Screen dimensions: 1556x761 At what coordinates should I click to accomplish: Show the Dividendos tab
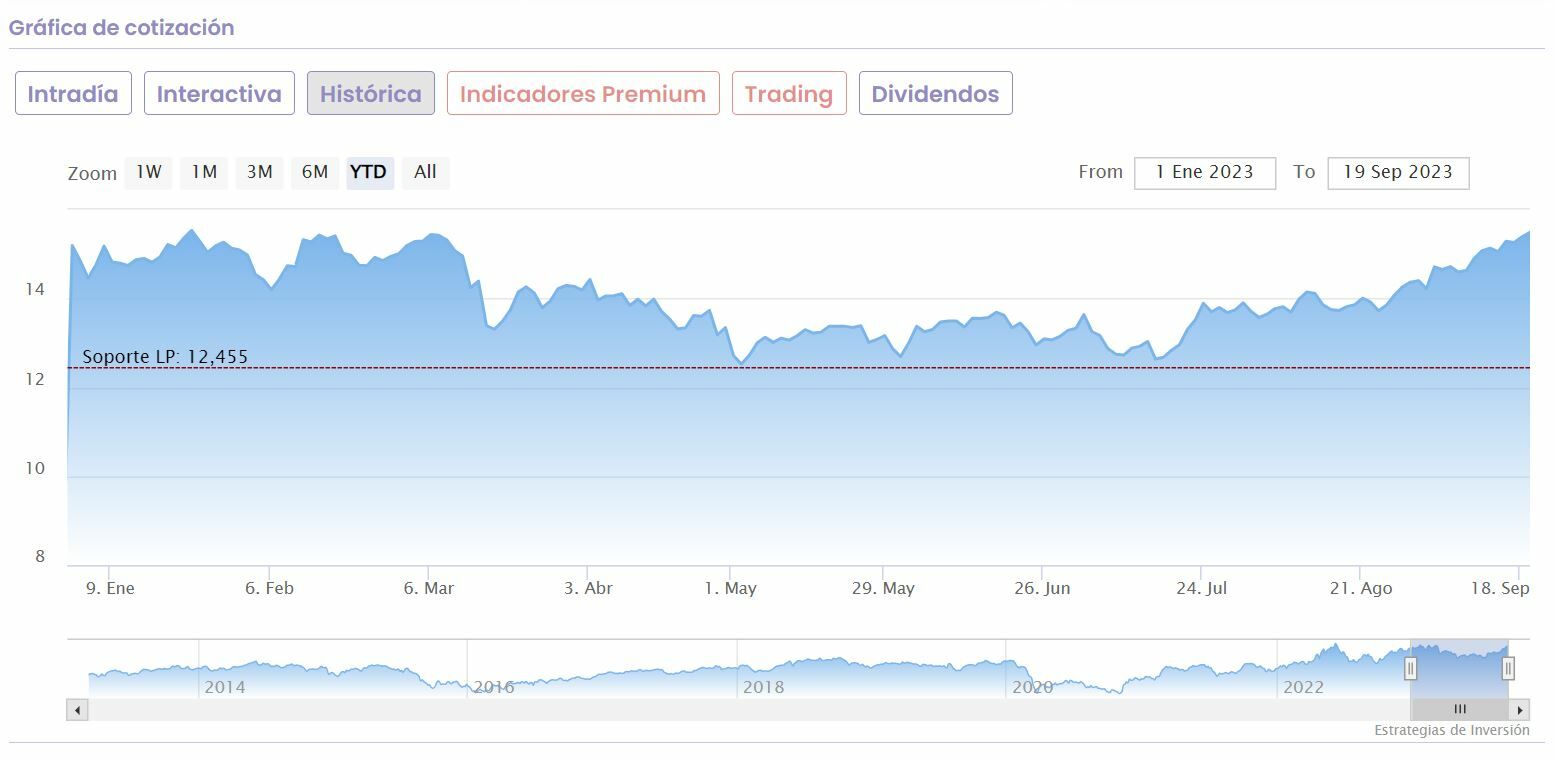point(935,94)
